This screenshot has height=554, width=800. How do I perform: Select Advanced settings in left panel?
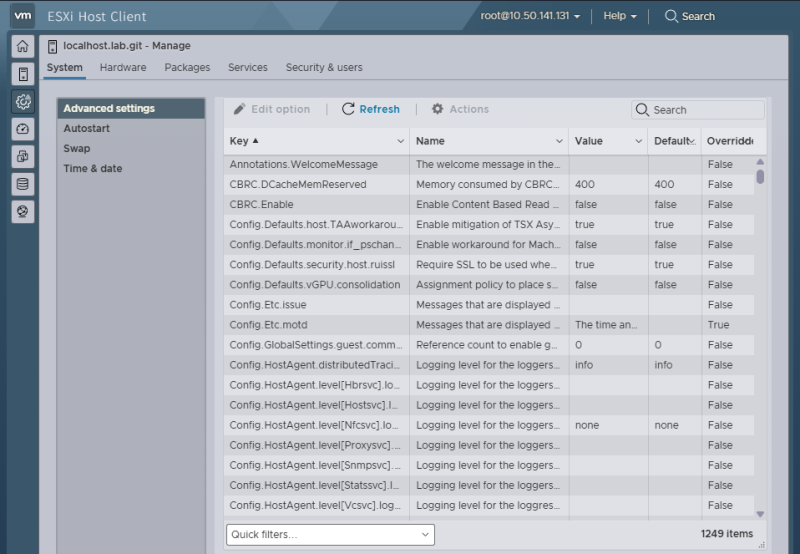[131, 109]
